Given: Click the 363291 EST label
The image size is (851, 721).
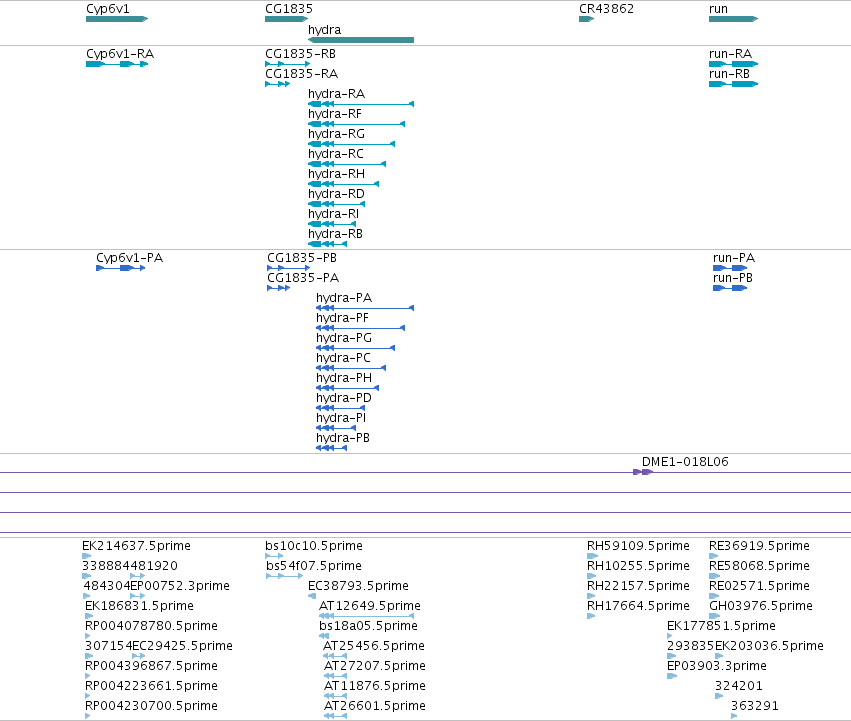Looking at the screenshot, I should coord(754,706).
